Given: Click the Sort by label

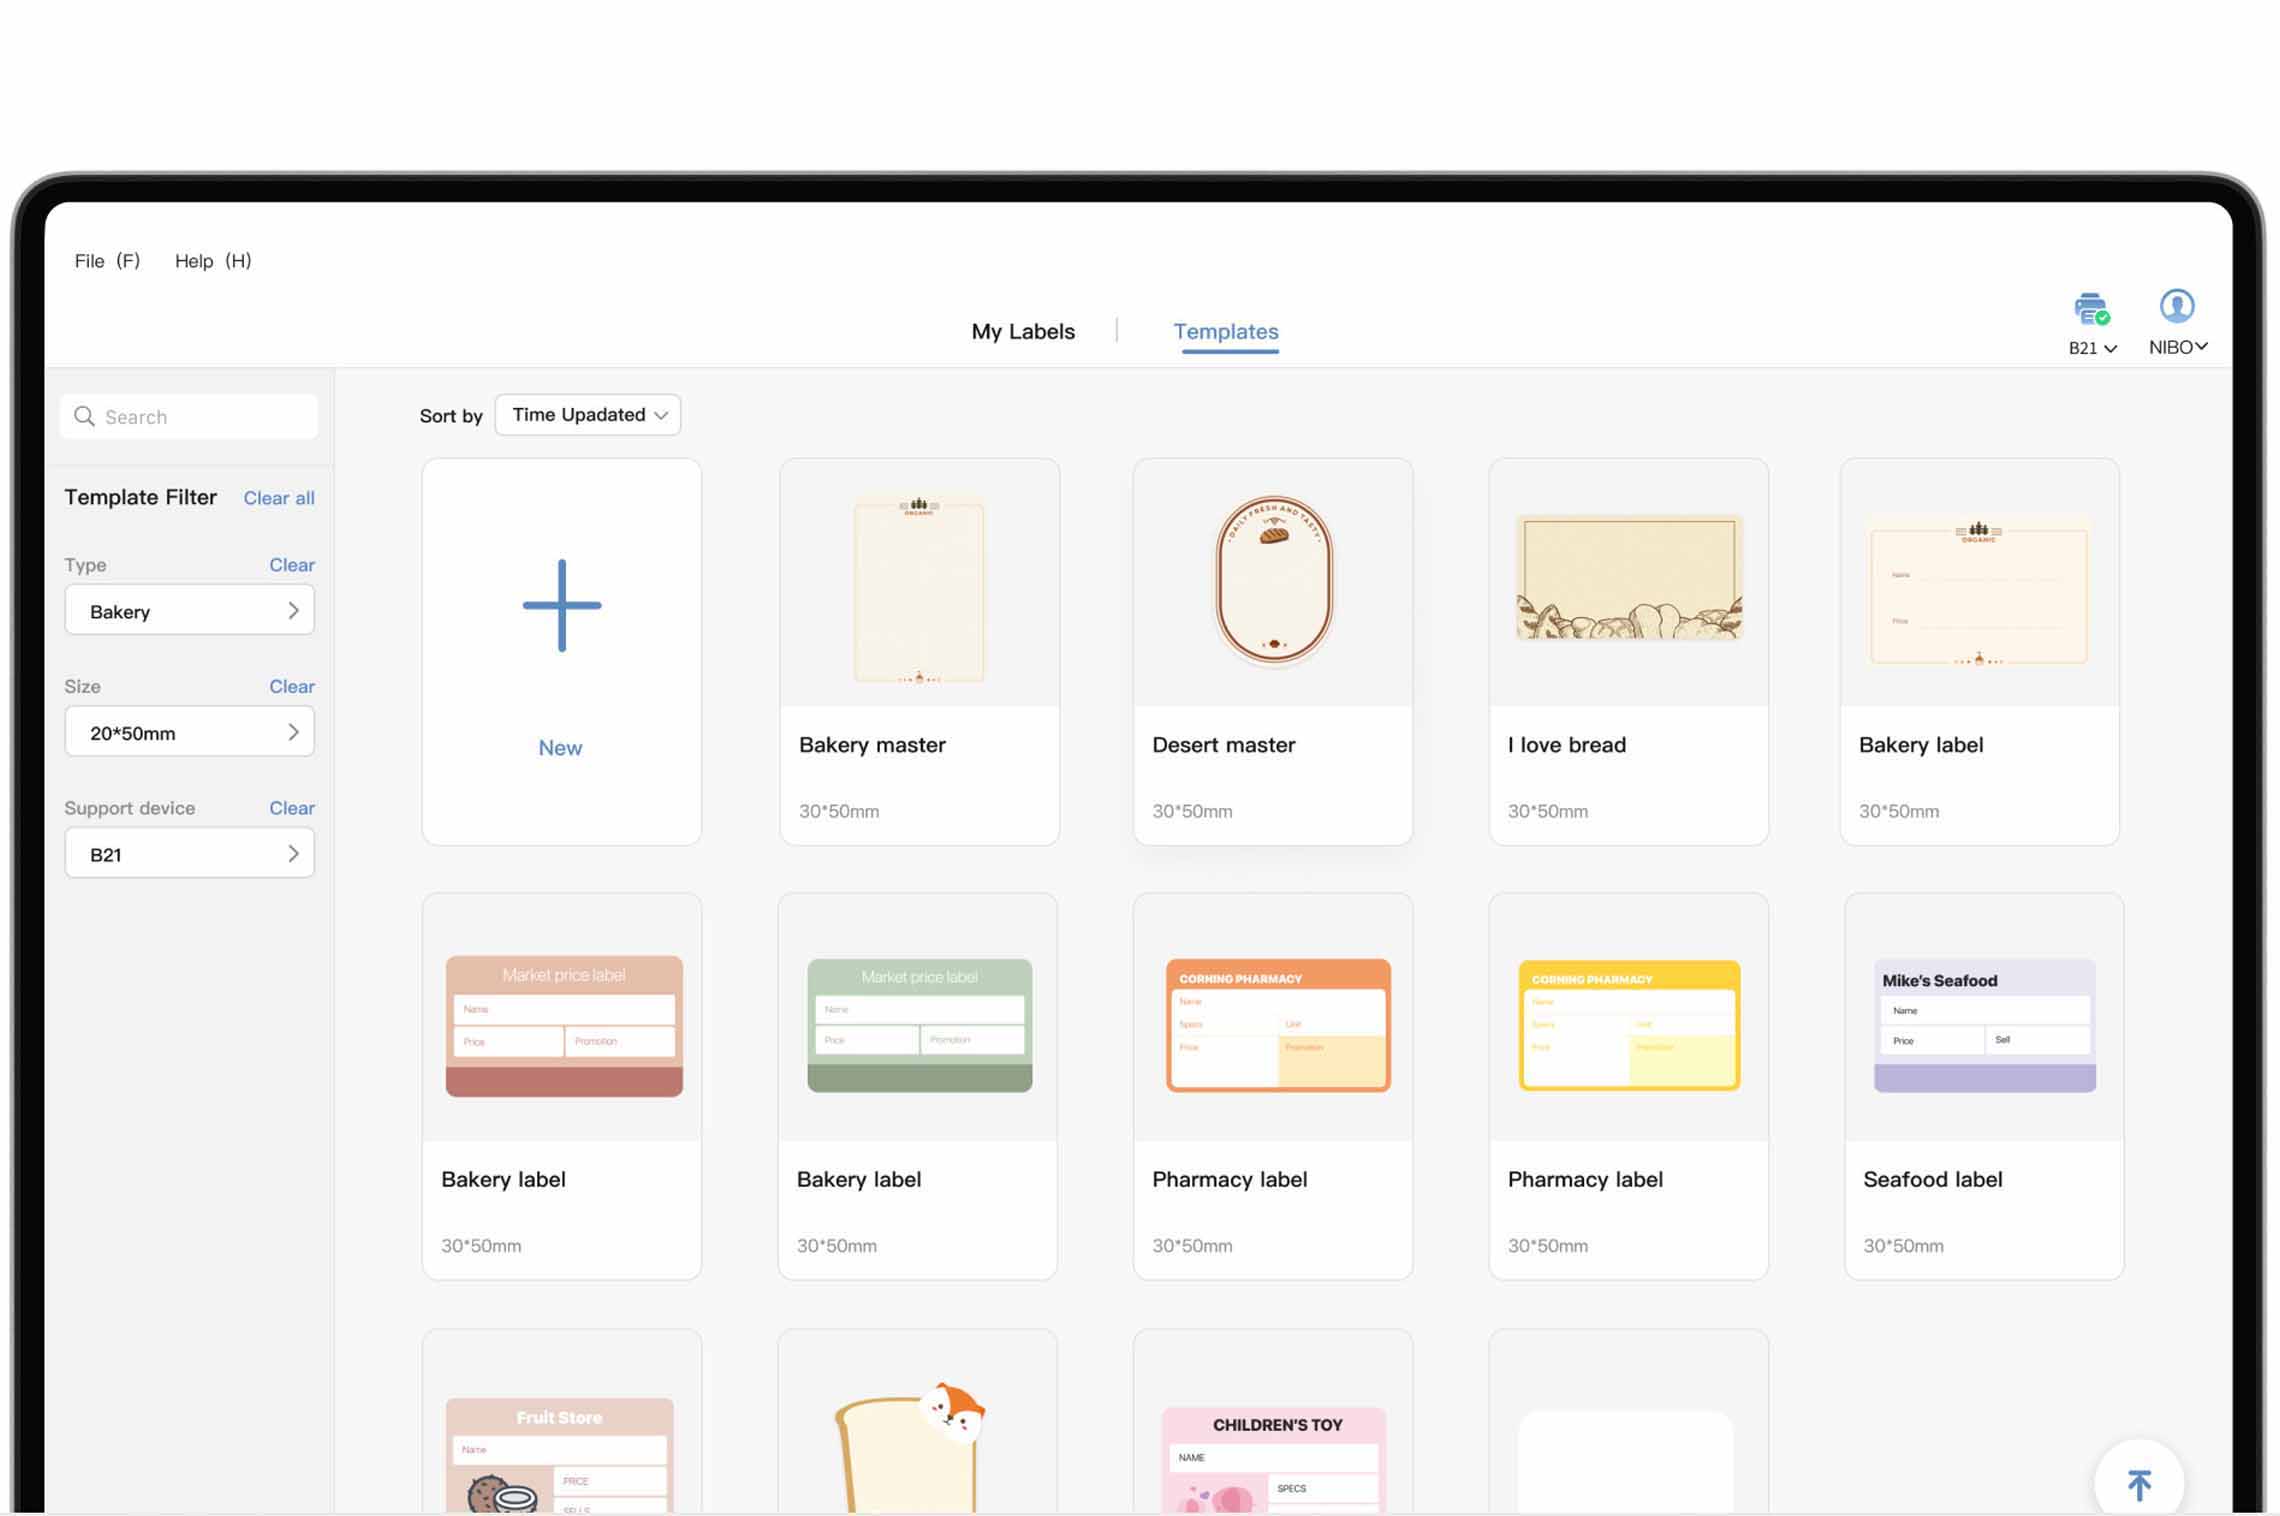Looking at the screenshot, I should click(451, 416).
